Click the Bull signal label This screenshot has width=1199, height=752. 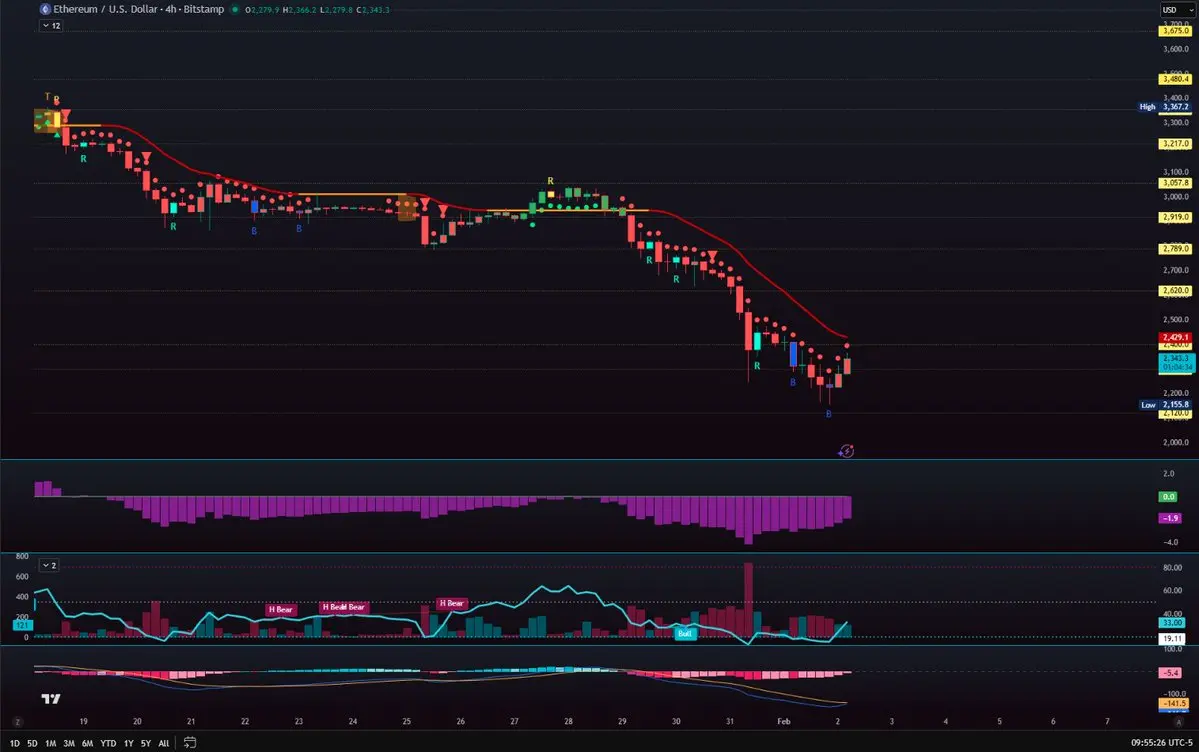(685, 633)
